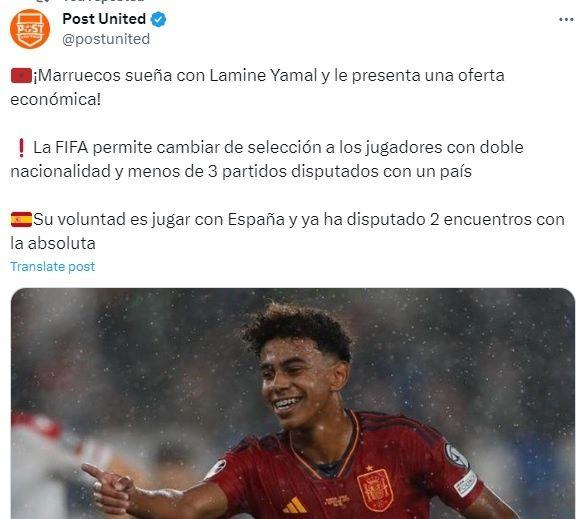
Task: Click the Translate post link
Action: pos(52,267)
